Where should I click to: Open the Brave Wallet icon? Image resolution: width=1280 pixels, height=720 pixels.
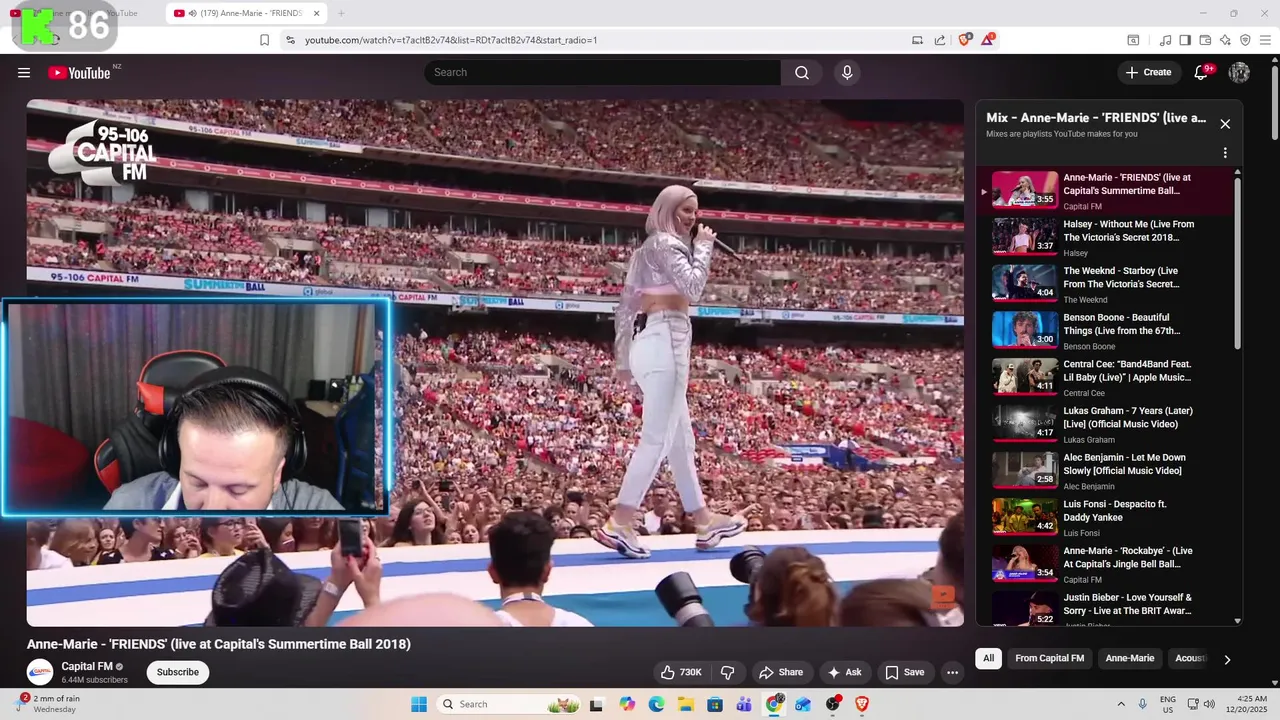tap(1205, 40)
